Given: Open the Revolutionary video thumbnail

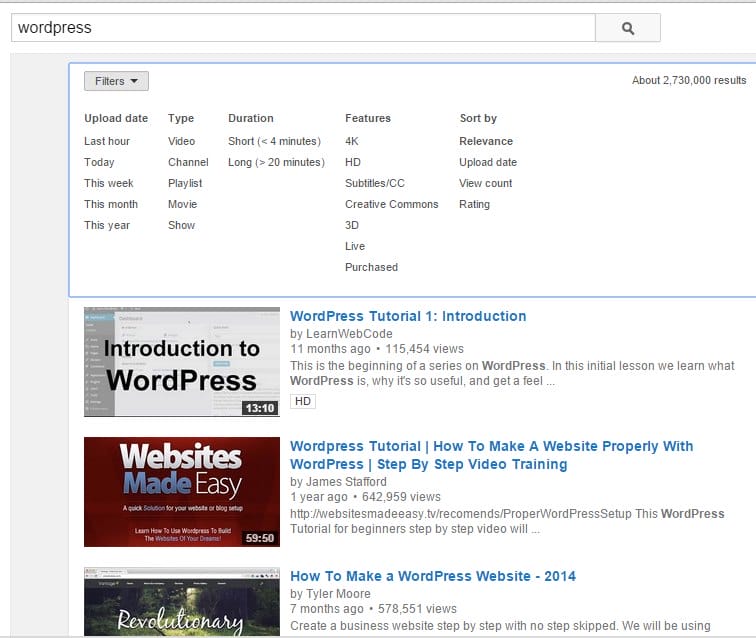Looking at the screenshot, I should pyautogui.click(x=182, y=602).
